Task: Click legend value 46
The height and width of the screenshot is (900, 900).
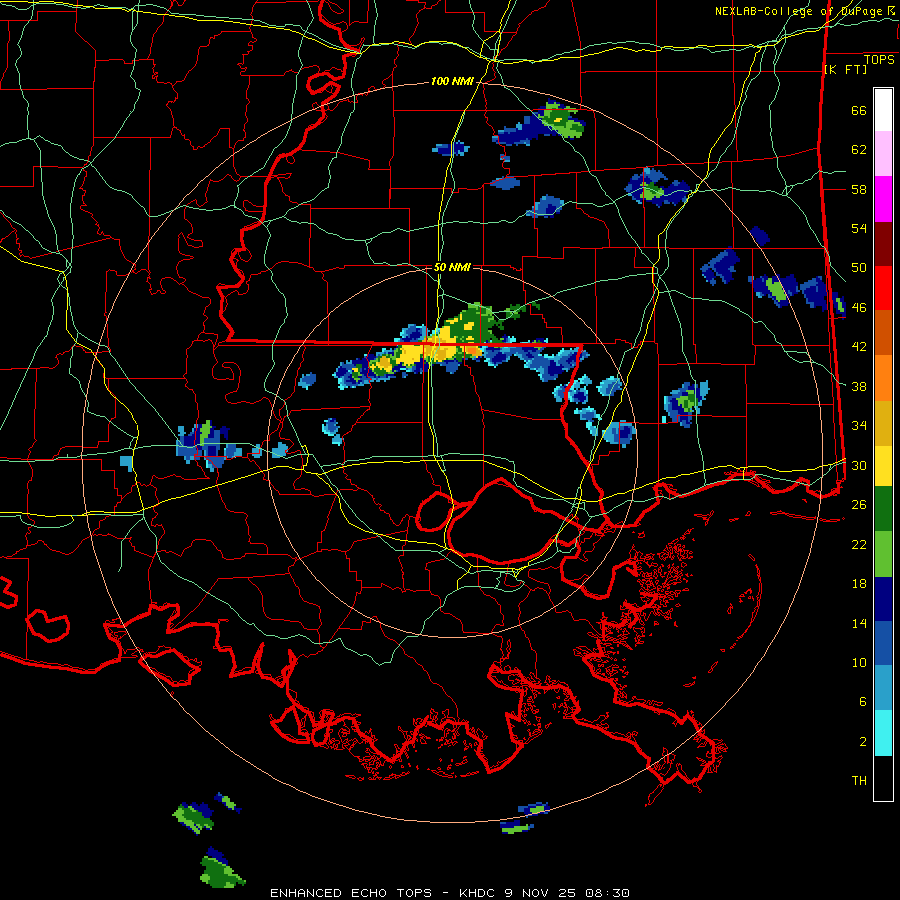Action: coord(859,308)
